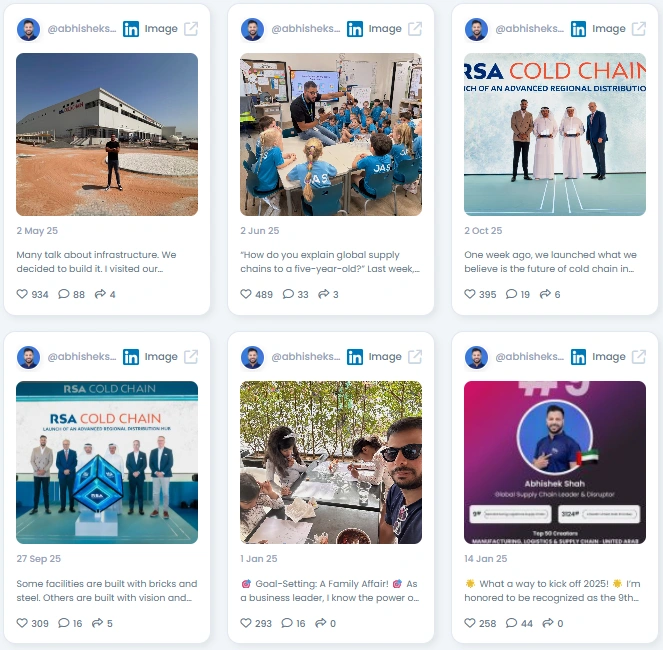Open external link on 2 May 25 post
Viewport: 663px width, 650px height.
pyautogui.click(x=191, y=29)
